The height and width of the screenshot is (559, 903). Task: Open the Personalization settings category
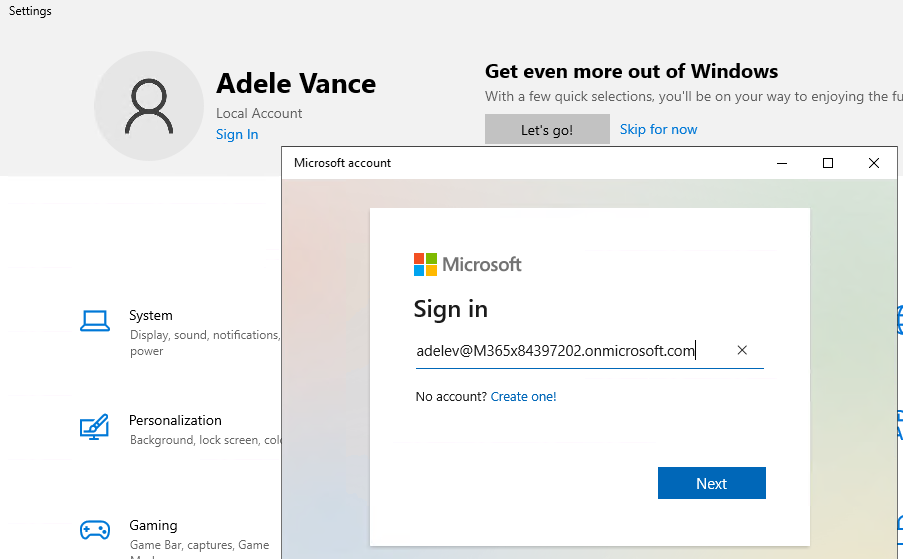(180, 429)
